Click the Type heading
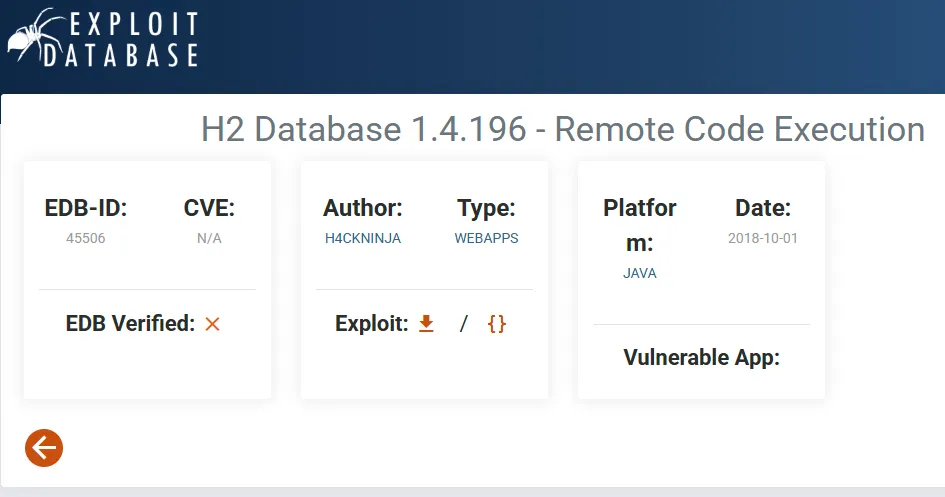The width and height of the screenshot is (945, 497). point(486,208)
